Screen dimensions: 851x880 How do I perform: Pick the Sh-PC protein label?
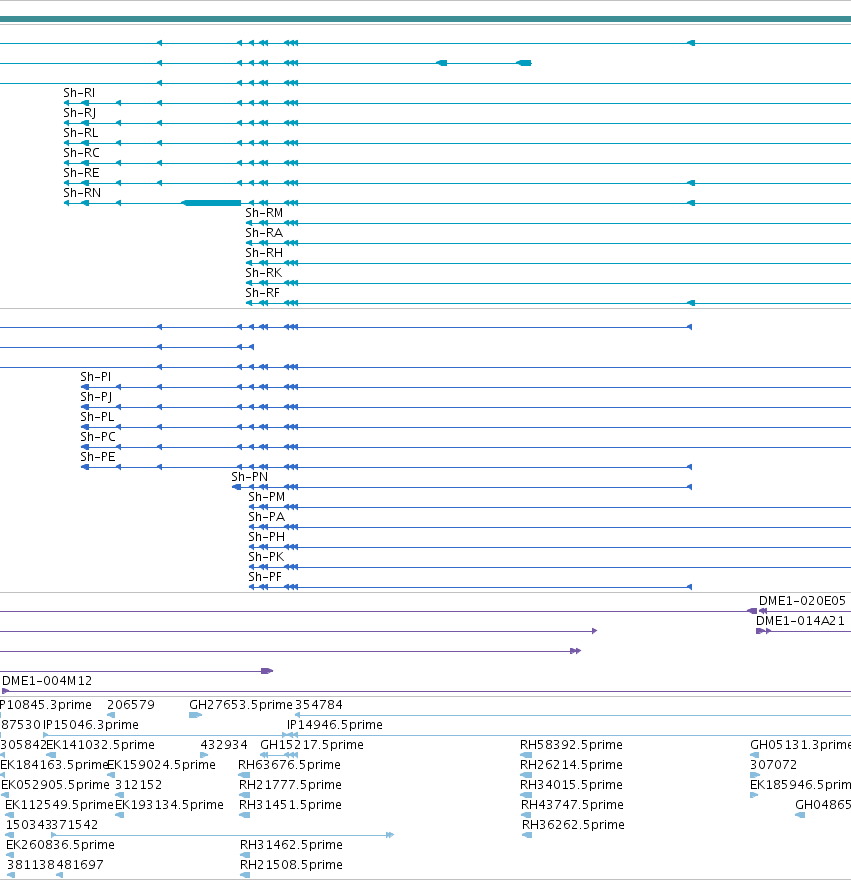(x=98, y=437)
